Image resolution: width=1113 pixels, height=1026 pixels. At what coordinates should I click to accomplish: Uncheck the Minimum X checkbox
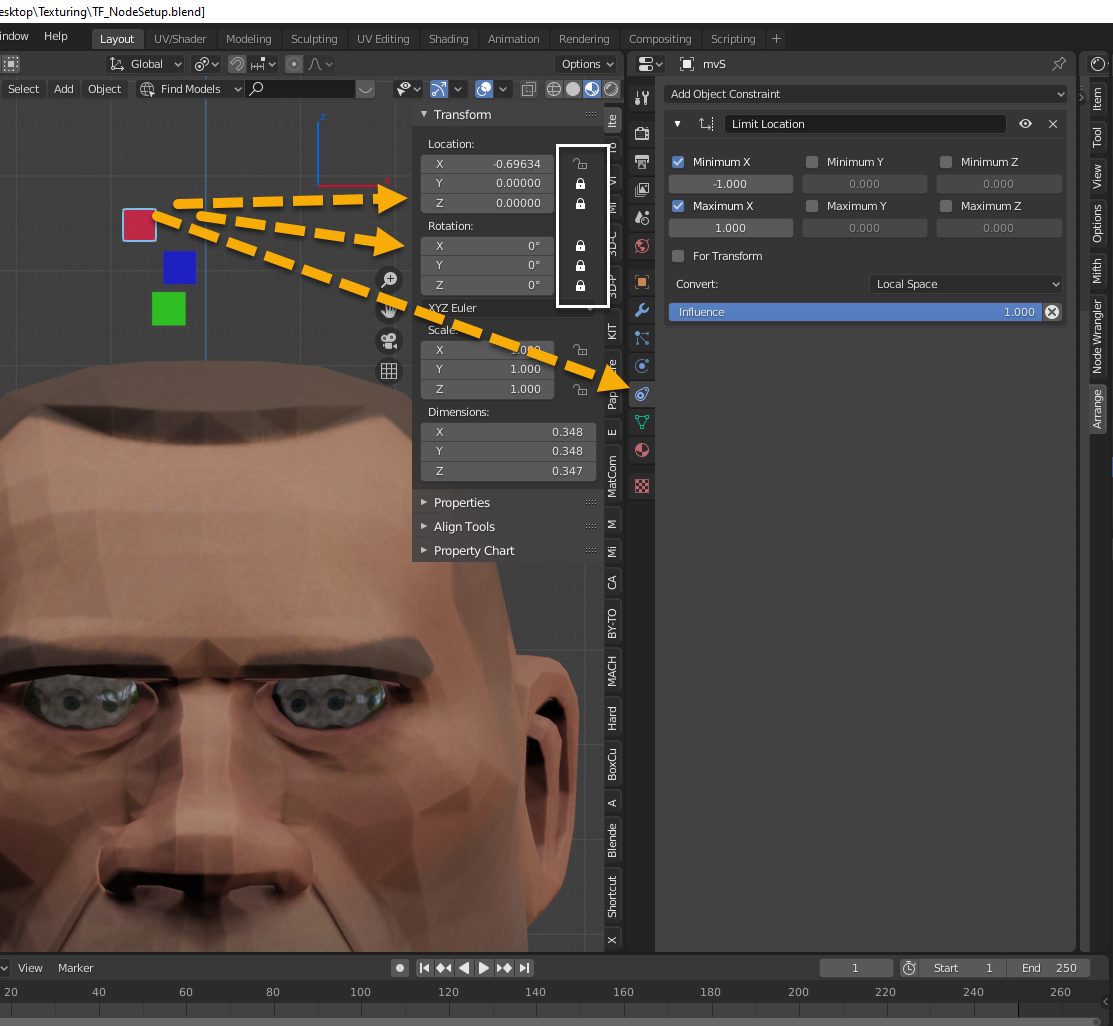point(678,162)
